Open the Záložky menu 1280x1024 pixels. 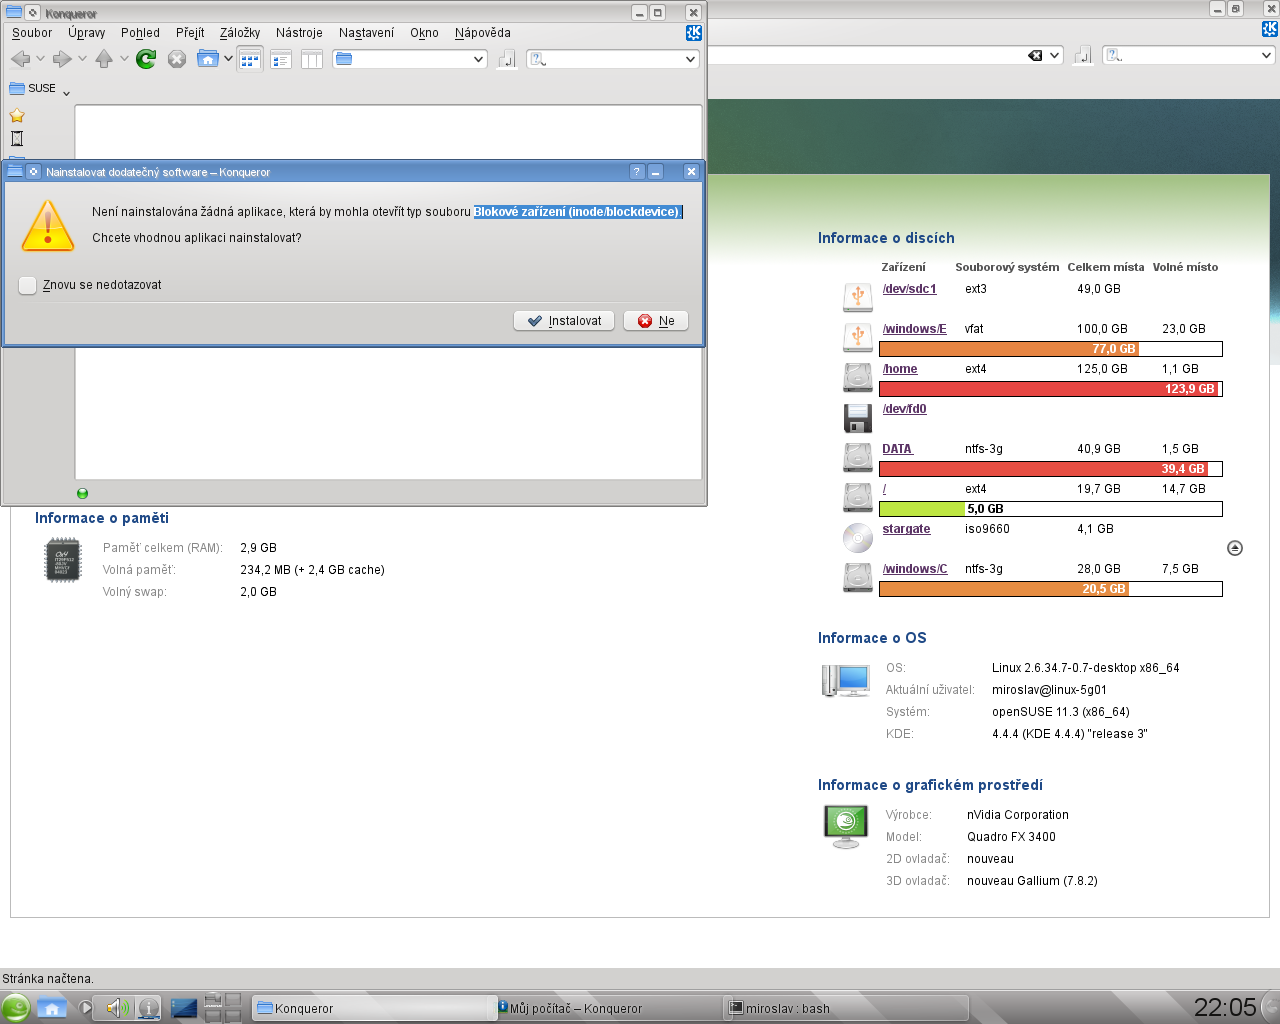click(x=240, y=33)
